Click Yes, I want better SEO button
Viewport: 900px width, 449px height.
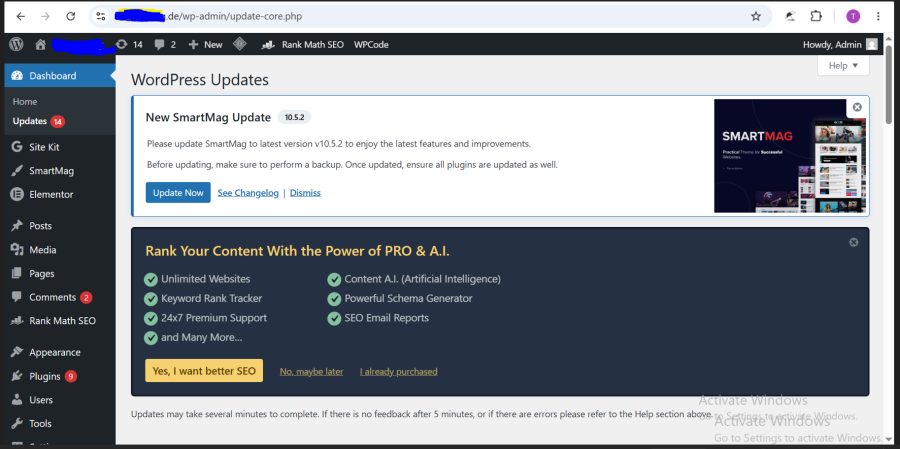point(204,371)
